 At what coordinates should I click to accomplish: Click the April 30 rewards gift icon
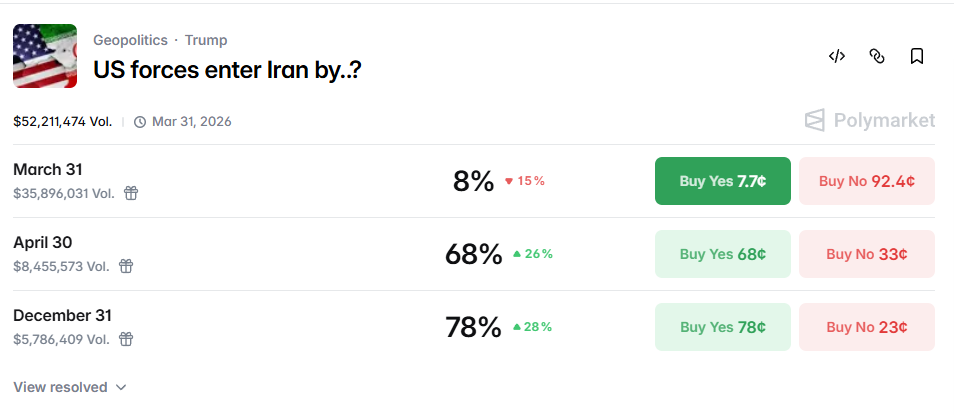coord(126,266)
